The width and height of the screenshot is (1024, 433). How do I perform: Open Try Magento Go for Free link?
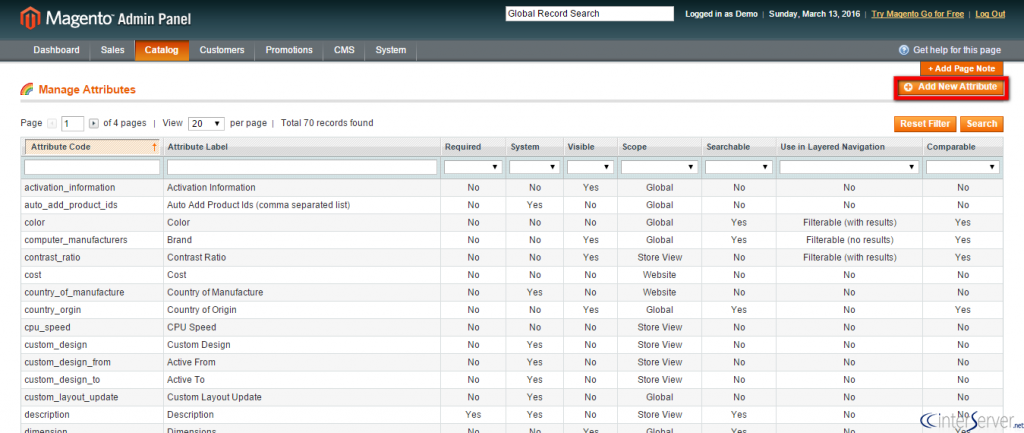coord(920,14)
